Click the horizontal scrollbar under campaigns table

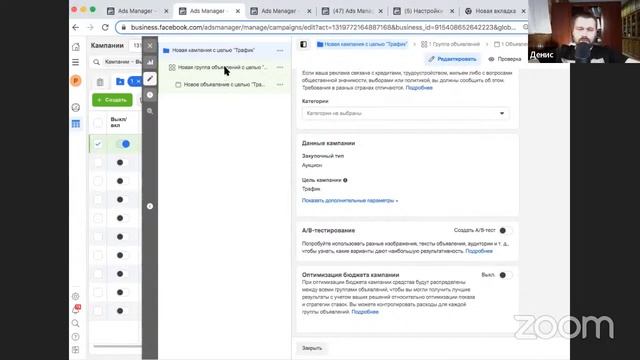point(118,346)
